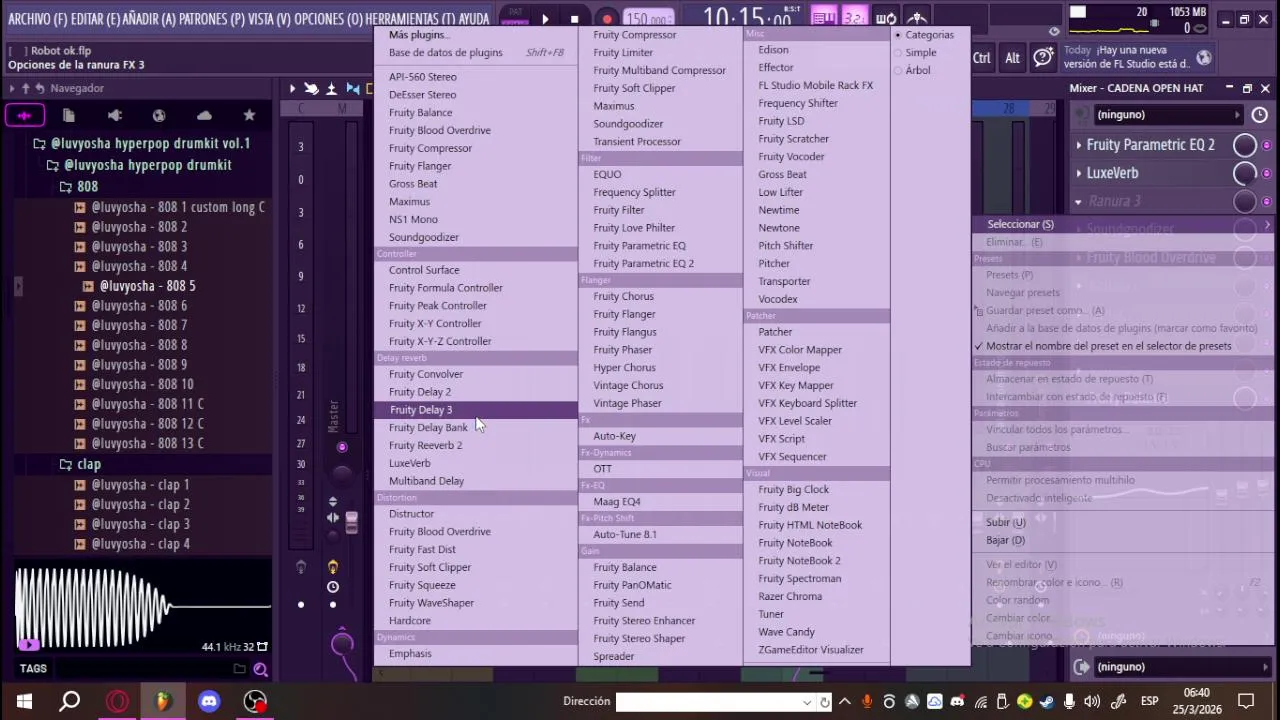The image size is (1280, 720).
Task: Toggle Fruity Parametric EQ 2 enable LED
Action: point(1267,146)
